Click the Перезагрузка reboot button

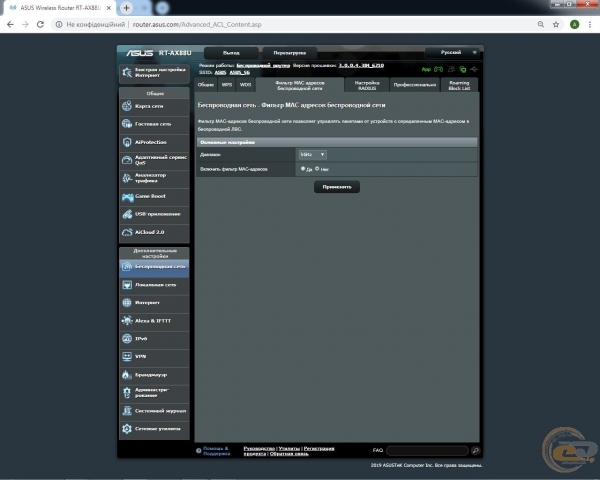click(290, 53)
